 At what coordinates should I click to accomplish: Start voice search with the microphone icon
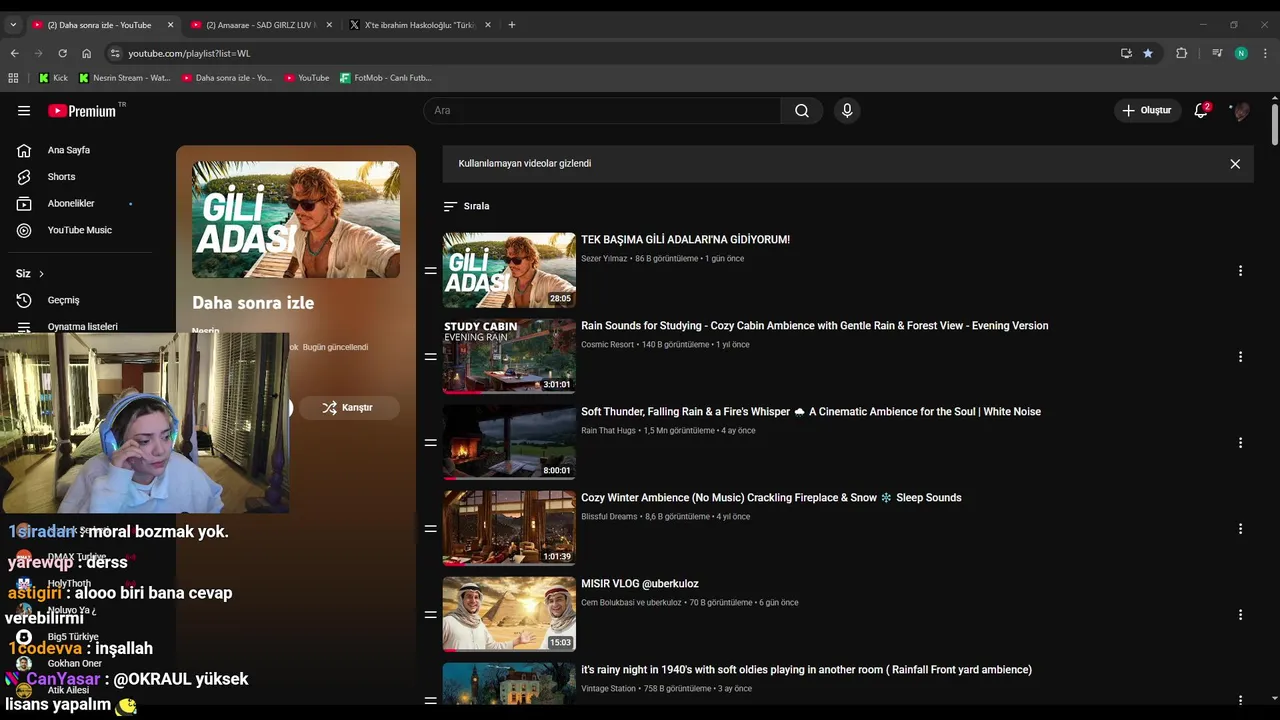[847, 111]
